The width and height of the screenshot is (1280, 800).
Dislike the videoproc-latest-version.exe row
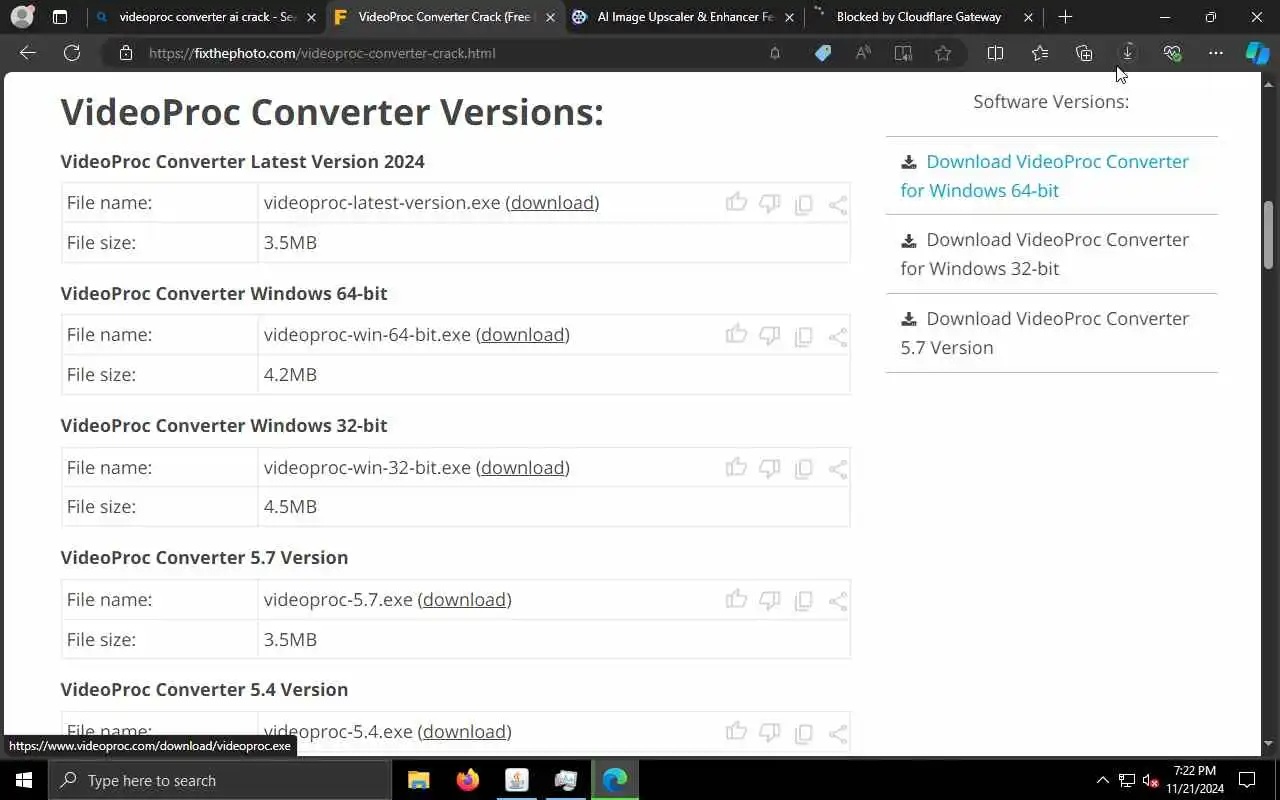[769, 203]
